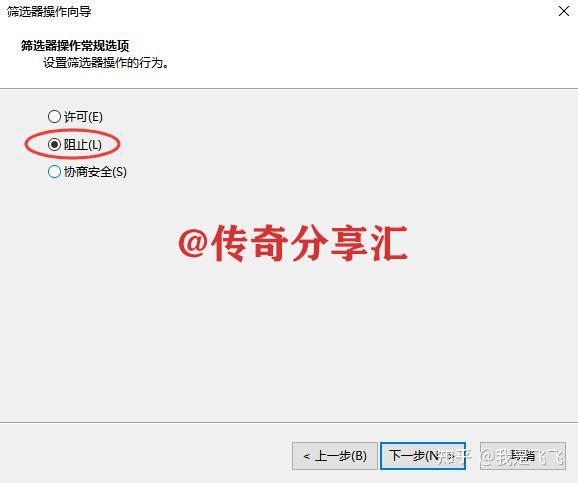Click the 筛选器操作向导 window title
The image size is (578, 483).
pos(49,11)
